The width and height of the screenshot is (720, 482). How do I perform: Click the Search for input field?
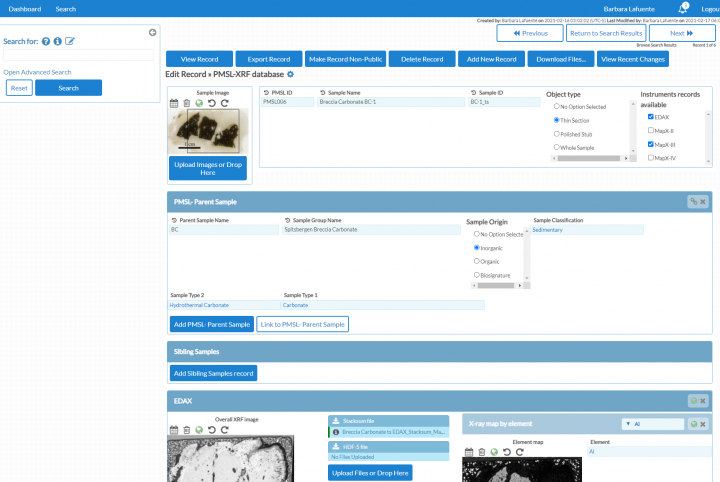pos(79,55)
